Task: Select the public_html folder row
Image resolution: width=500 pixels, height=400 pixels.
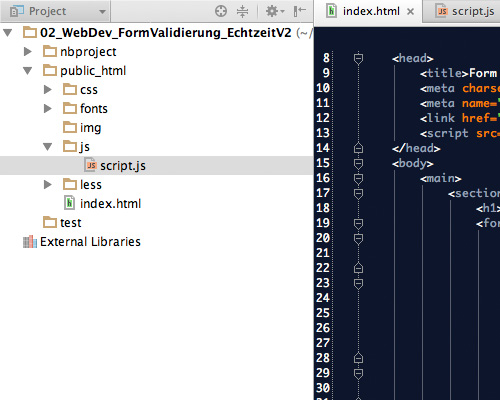Action: click(x=157, y=71)
